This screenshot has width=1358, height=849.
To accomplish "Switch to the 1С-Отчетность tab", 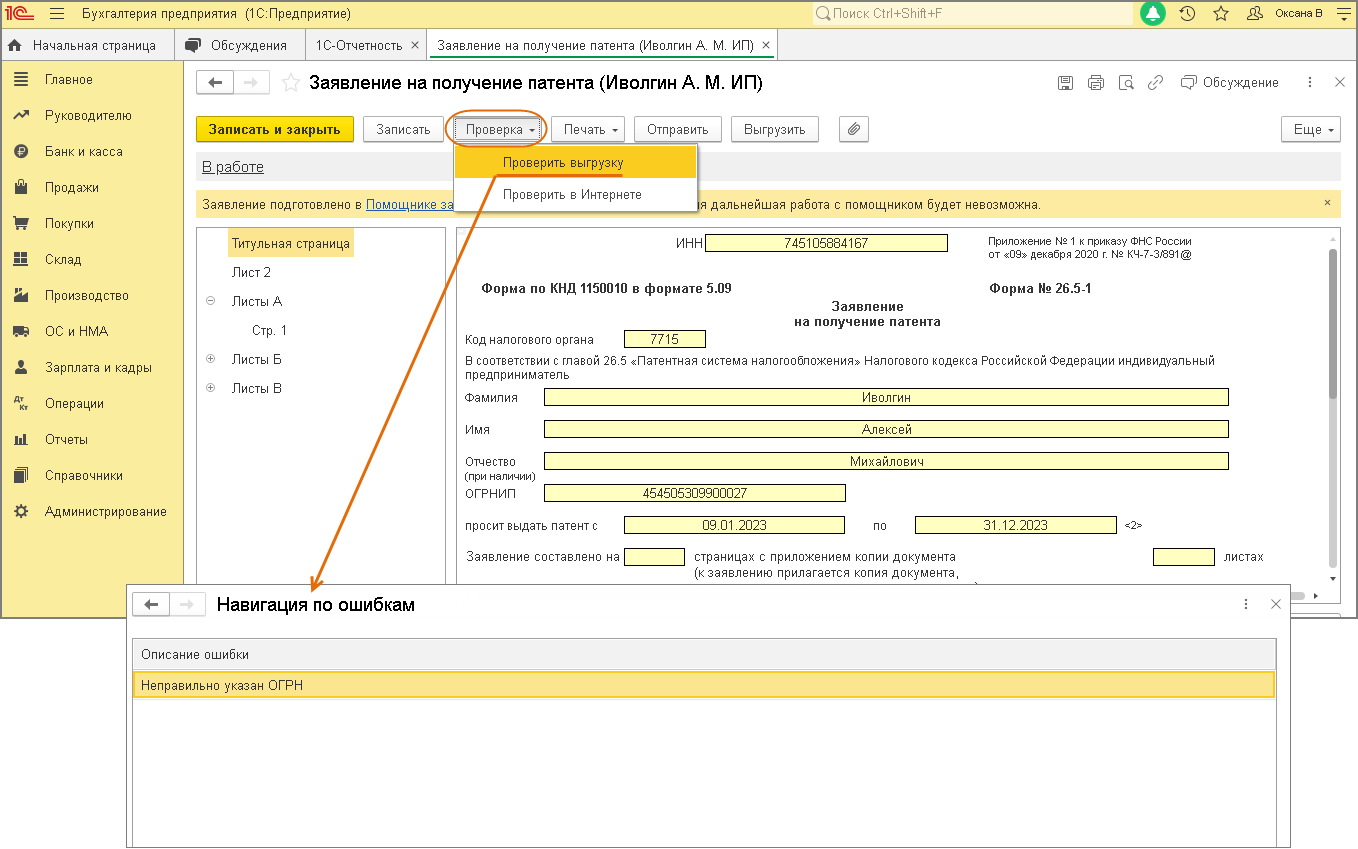I will pos(358,45).
